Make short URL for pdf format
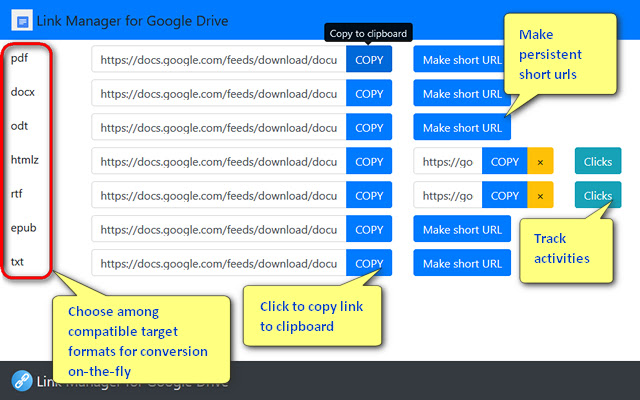640x400 pixels. coord(459,59)
